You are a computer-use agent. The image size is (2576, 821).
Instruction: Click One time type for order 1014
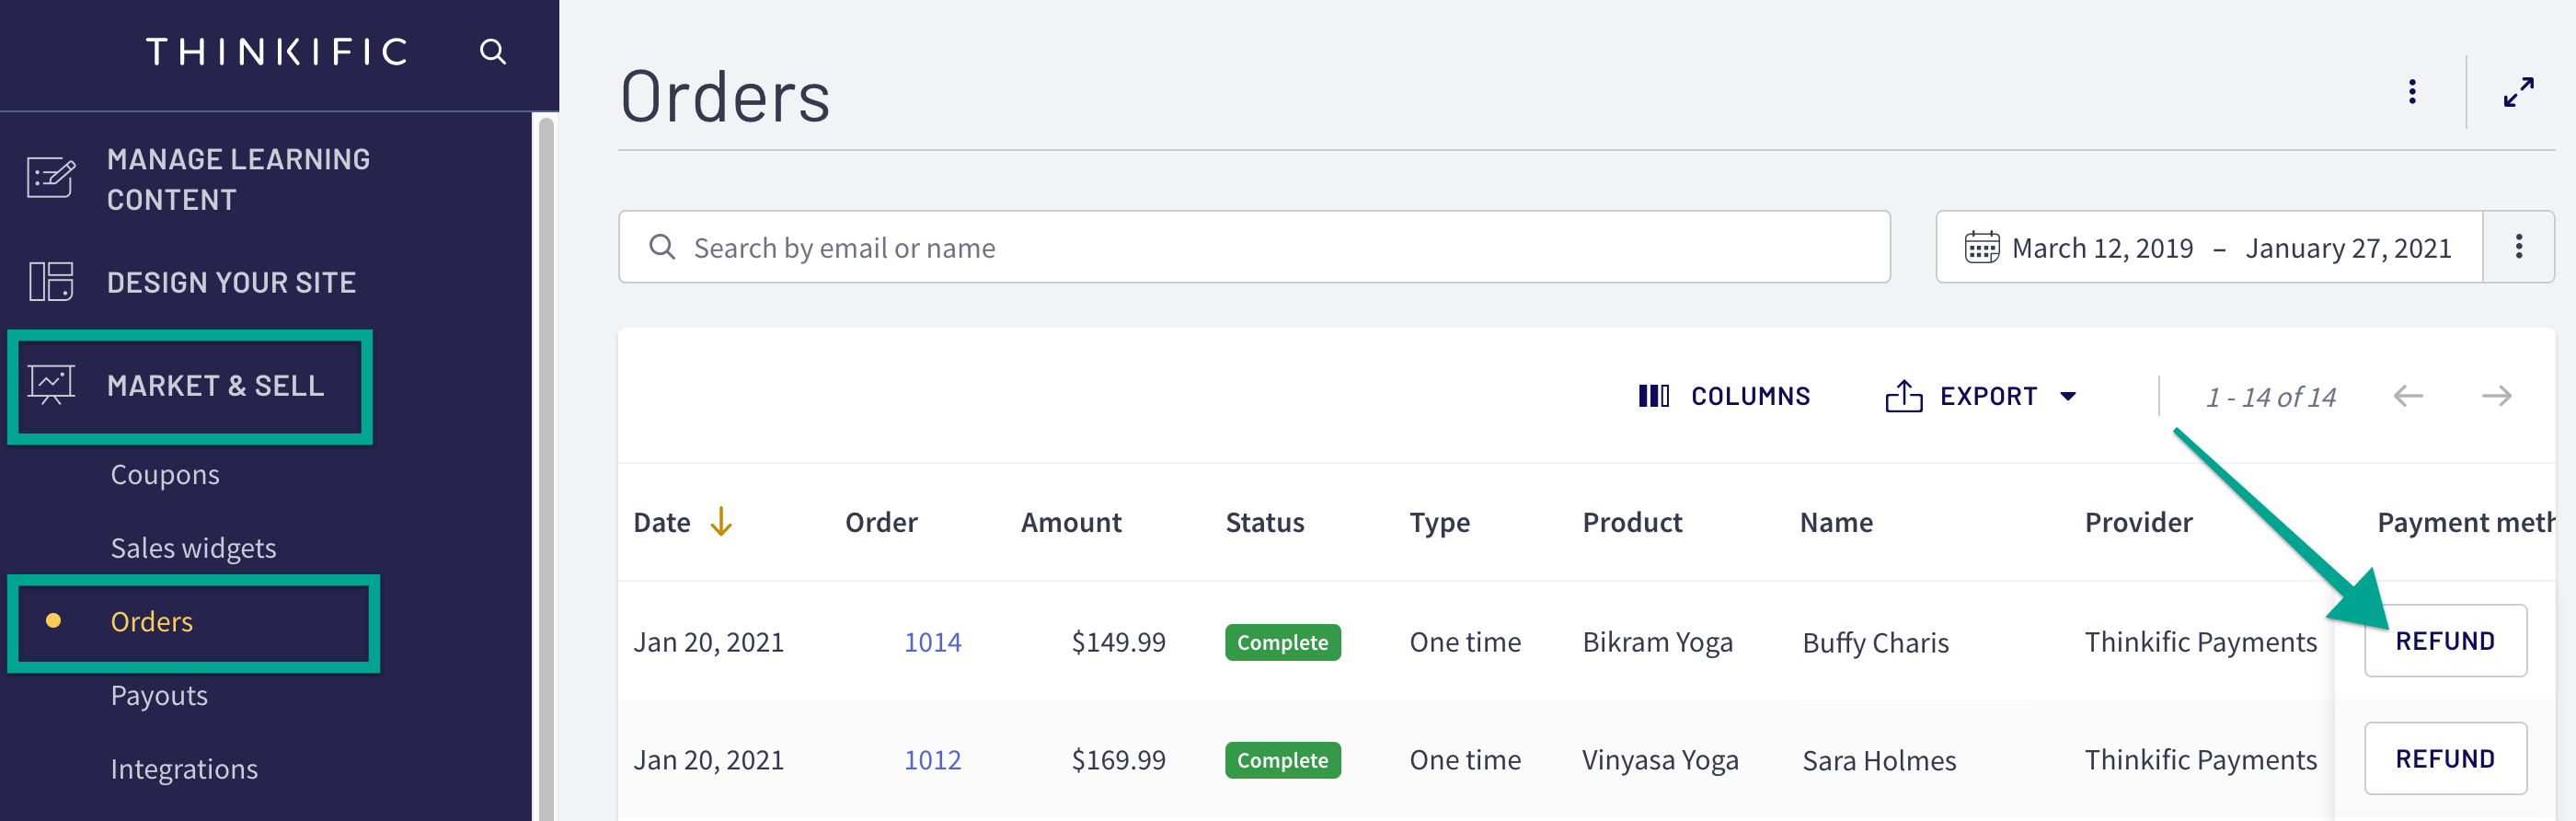[1465, 642]
